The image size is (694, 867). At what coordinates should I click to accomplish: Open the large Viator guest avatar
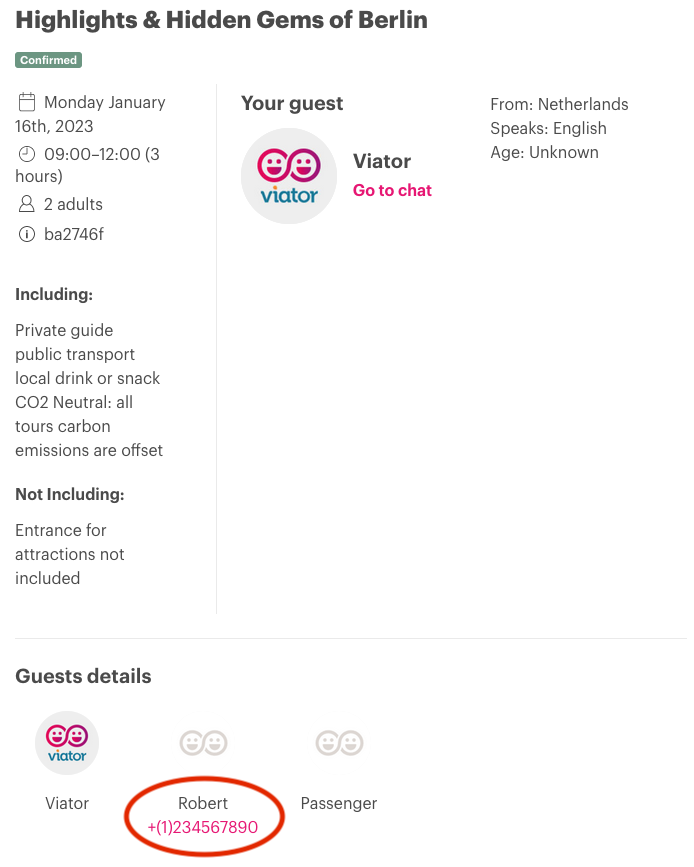(x=289, y=176)
